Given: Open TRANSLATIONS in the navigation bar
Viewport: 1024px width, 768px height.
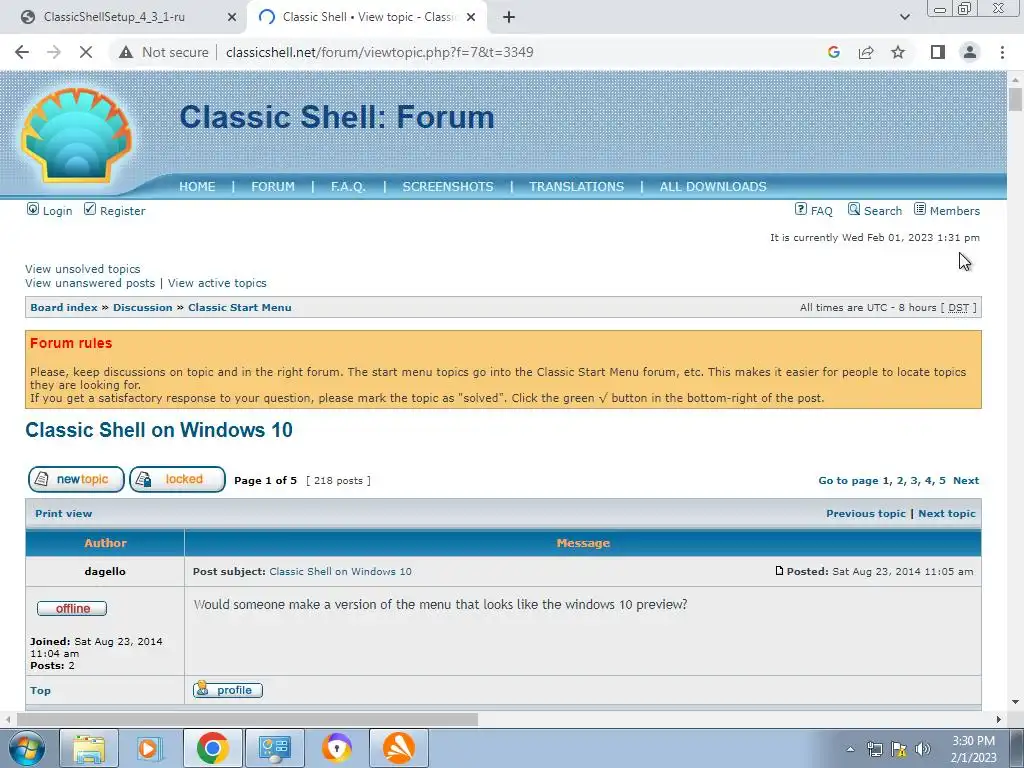Looking at the screenshot, I should click(577, 187).
